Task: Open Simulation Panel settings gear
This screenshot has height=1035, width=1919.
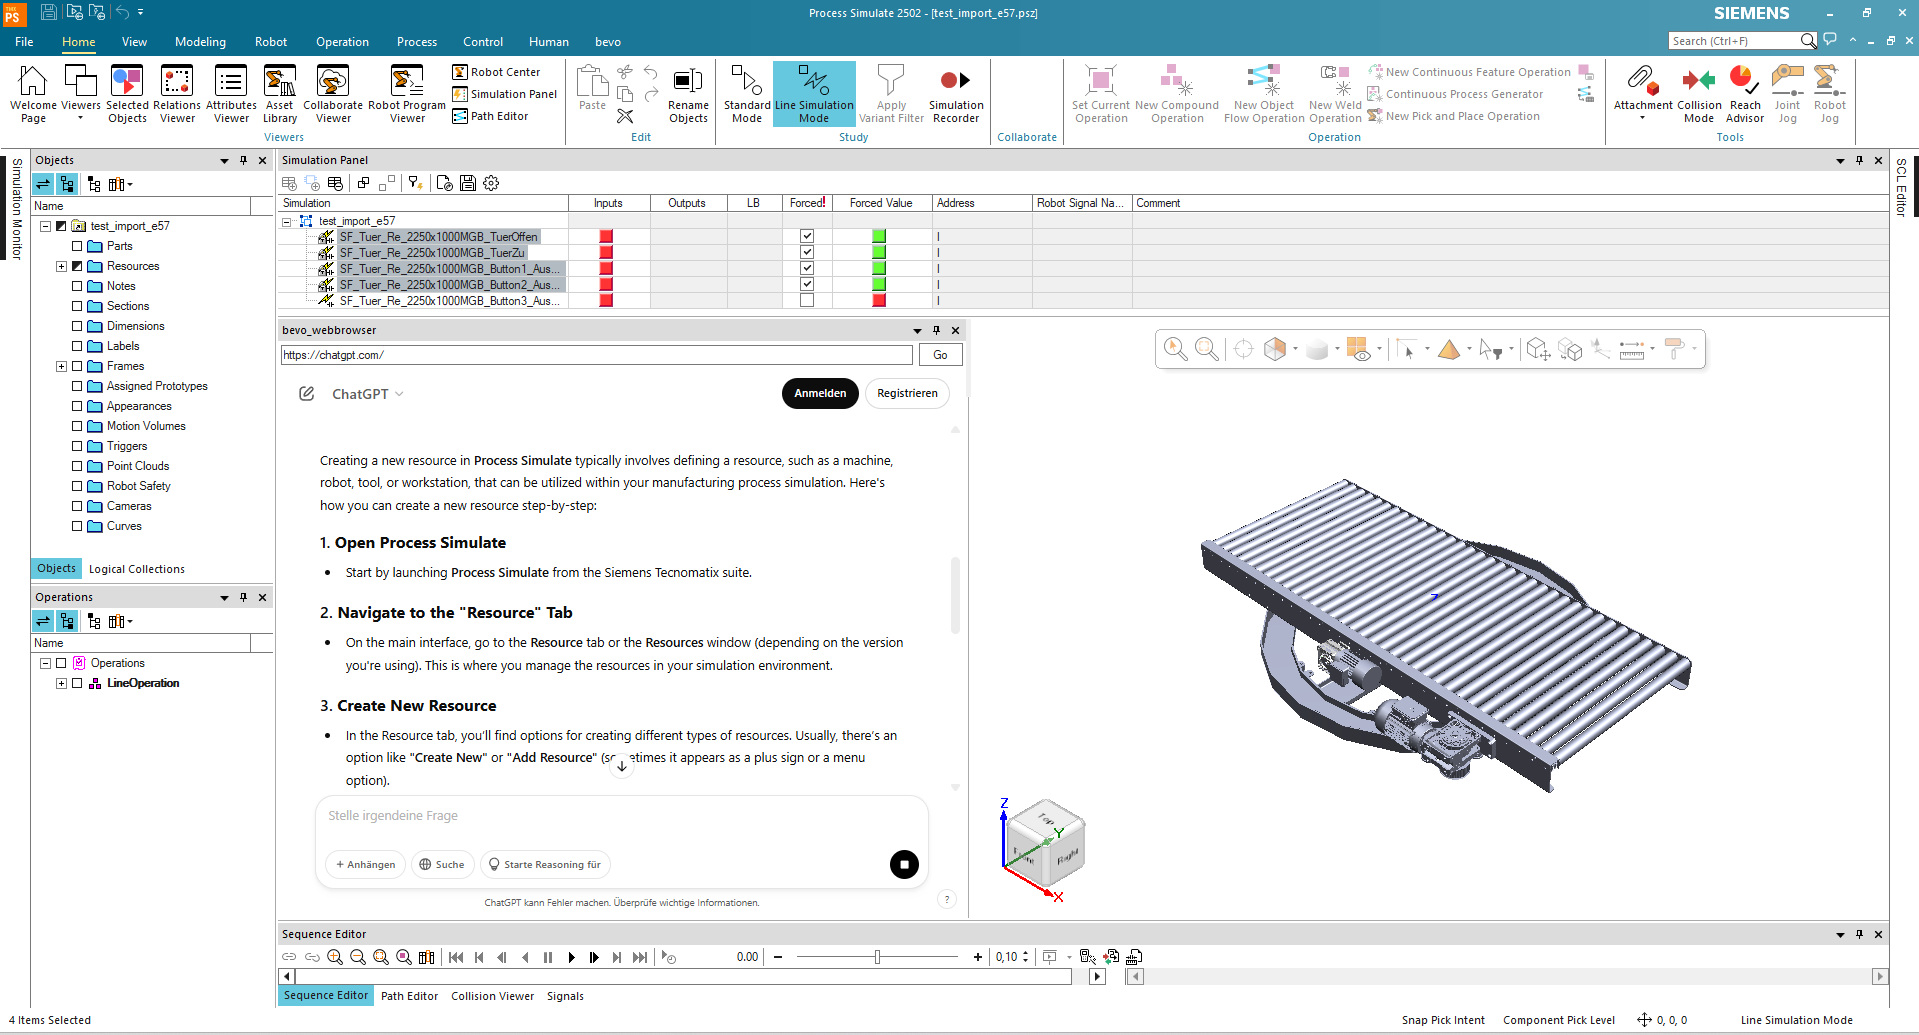Action: click(x=491, y=183)
